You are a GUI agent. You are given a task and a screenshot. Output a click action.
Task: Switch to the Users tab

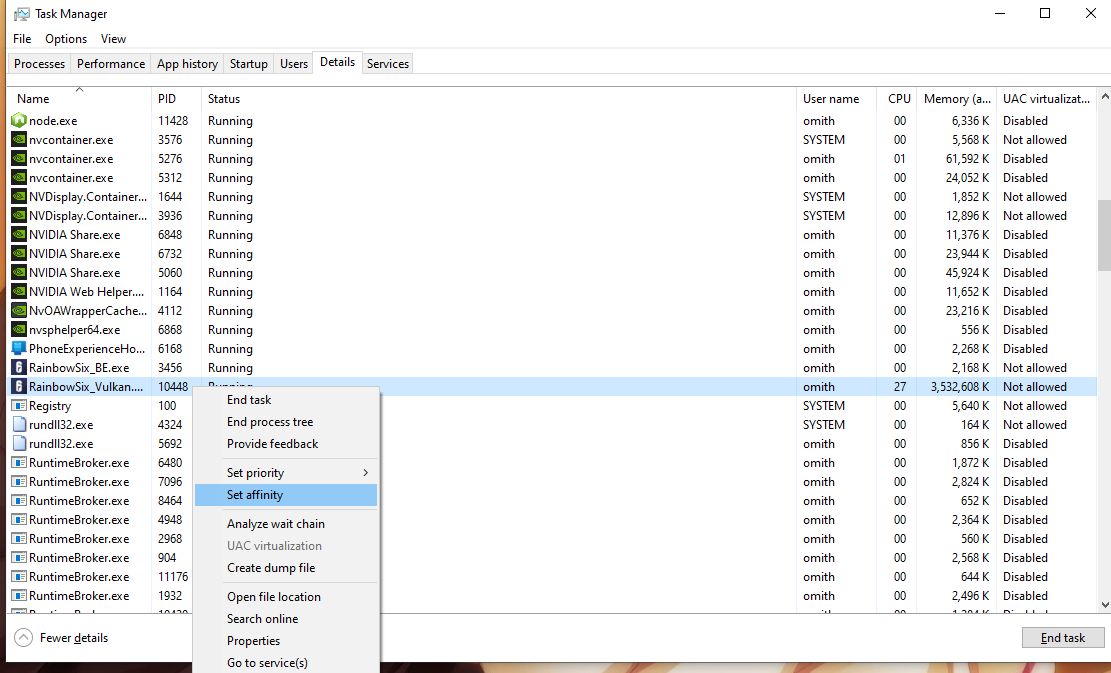[x=293, y=64]
